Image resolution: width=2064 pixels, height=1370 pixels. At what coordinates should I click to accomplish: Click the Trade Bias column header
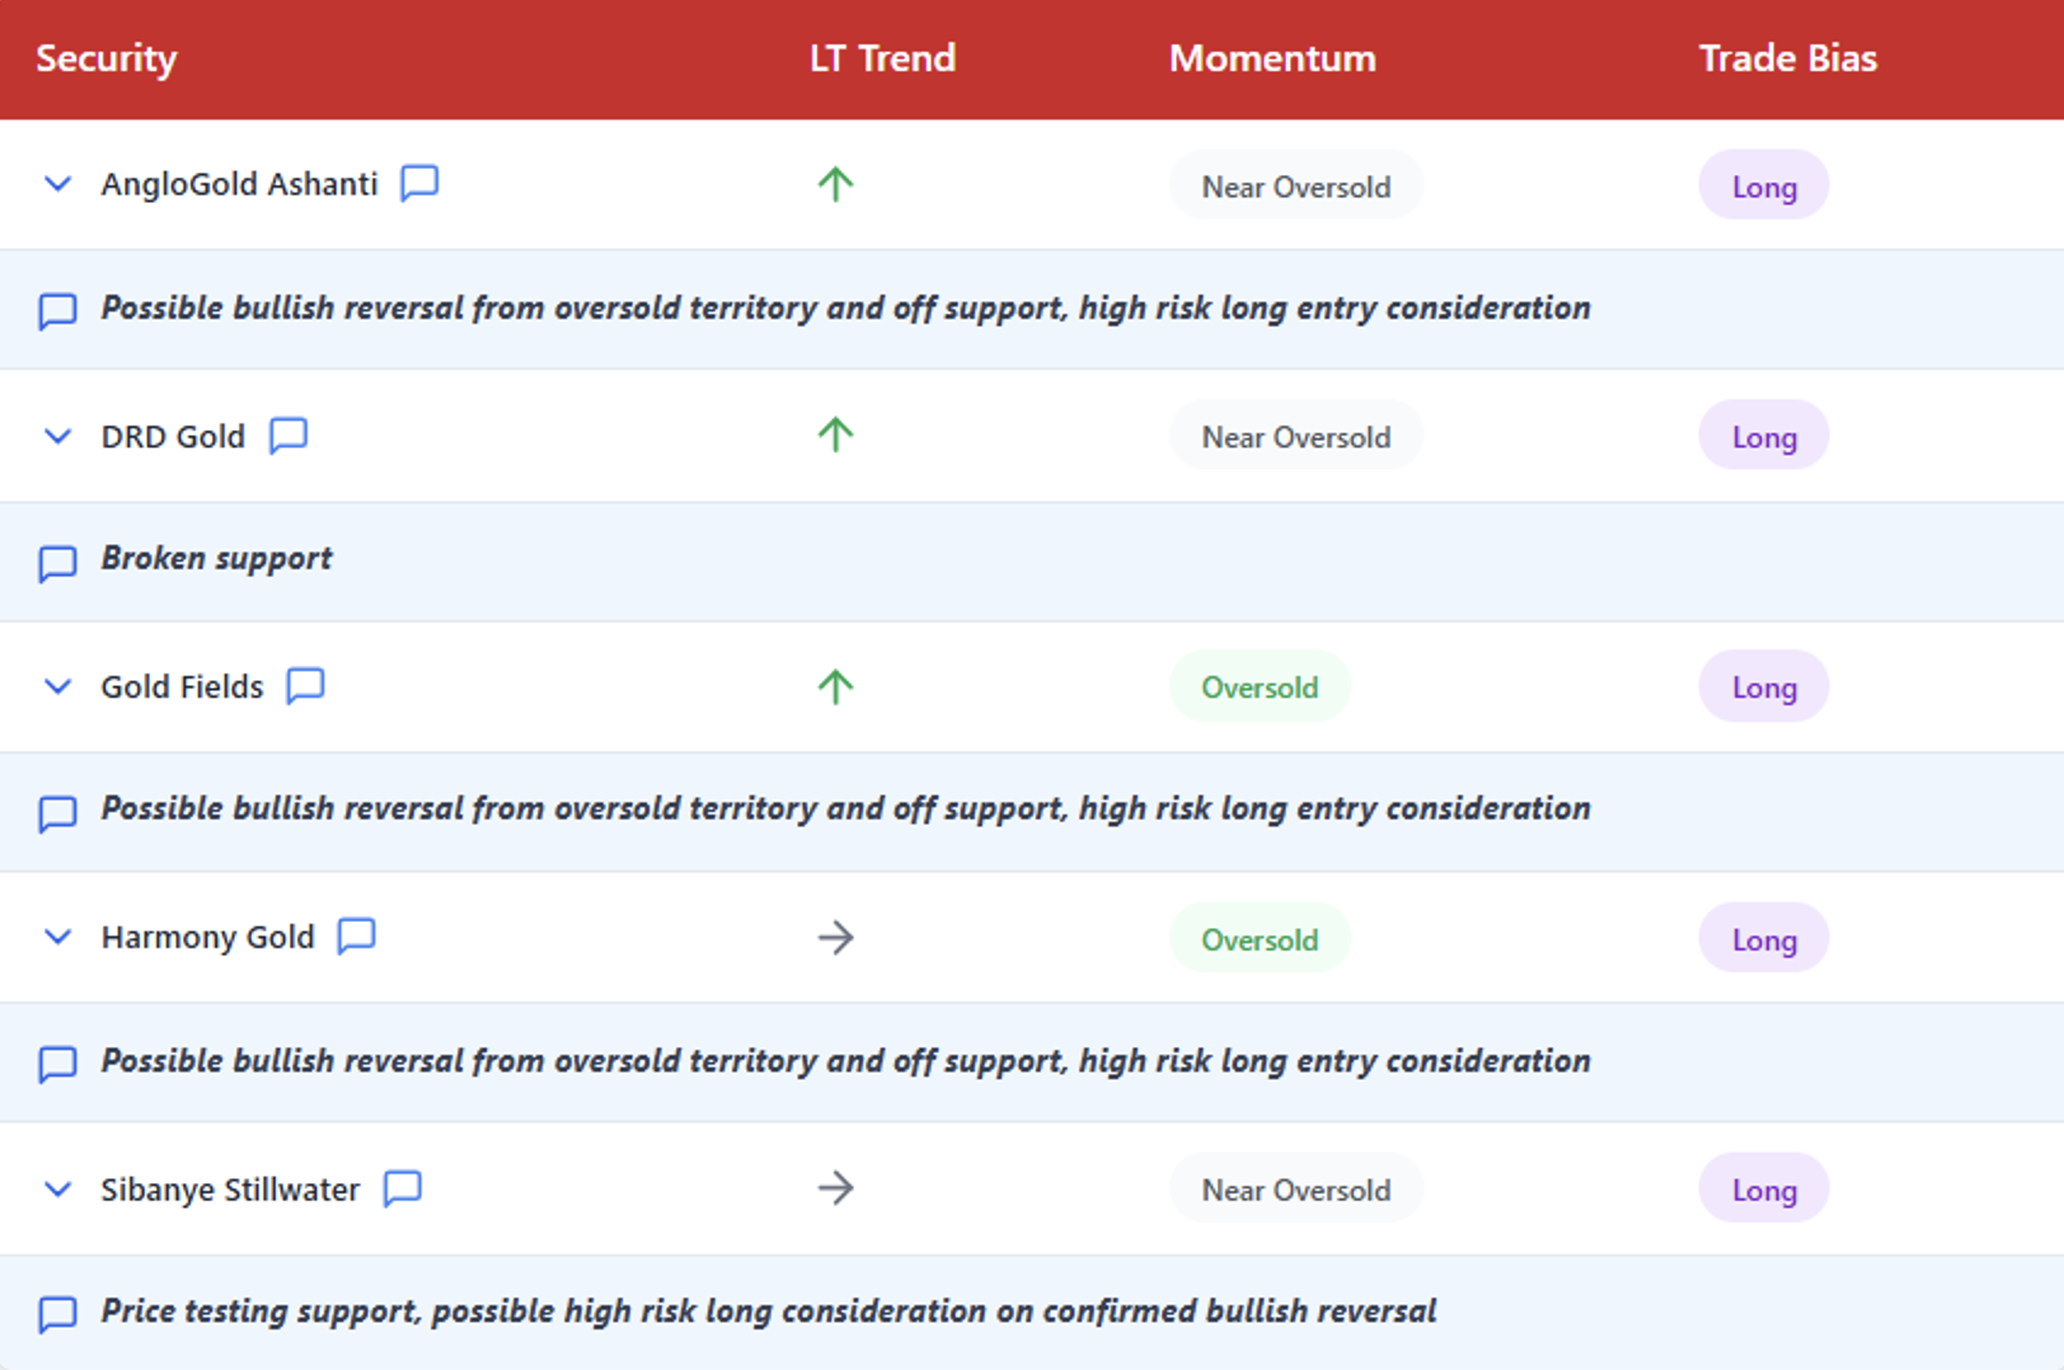click(1787, 58)
